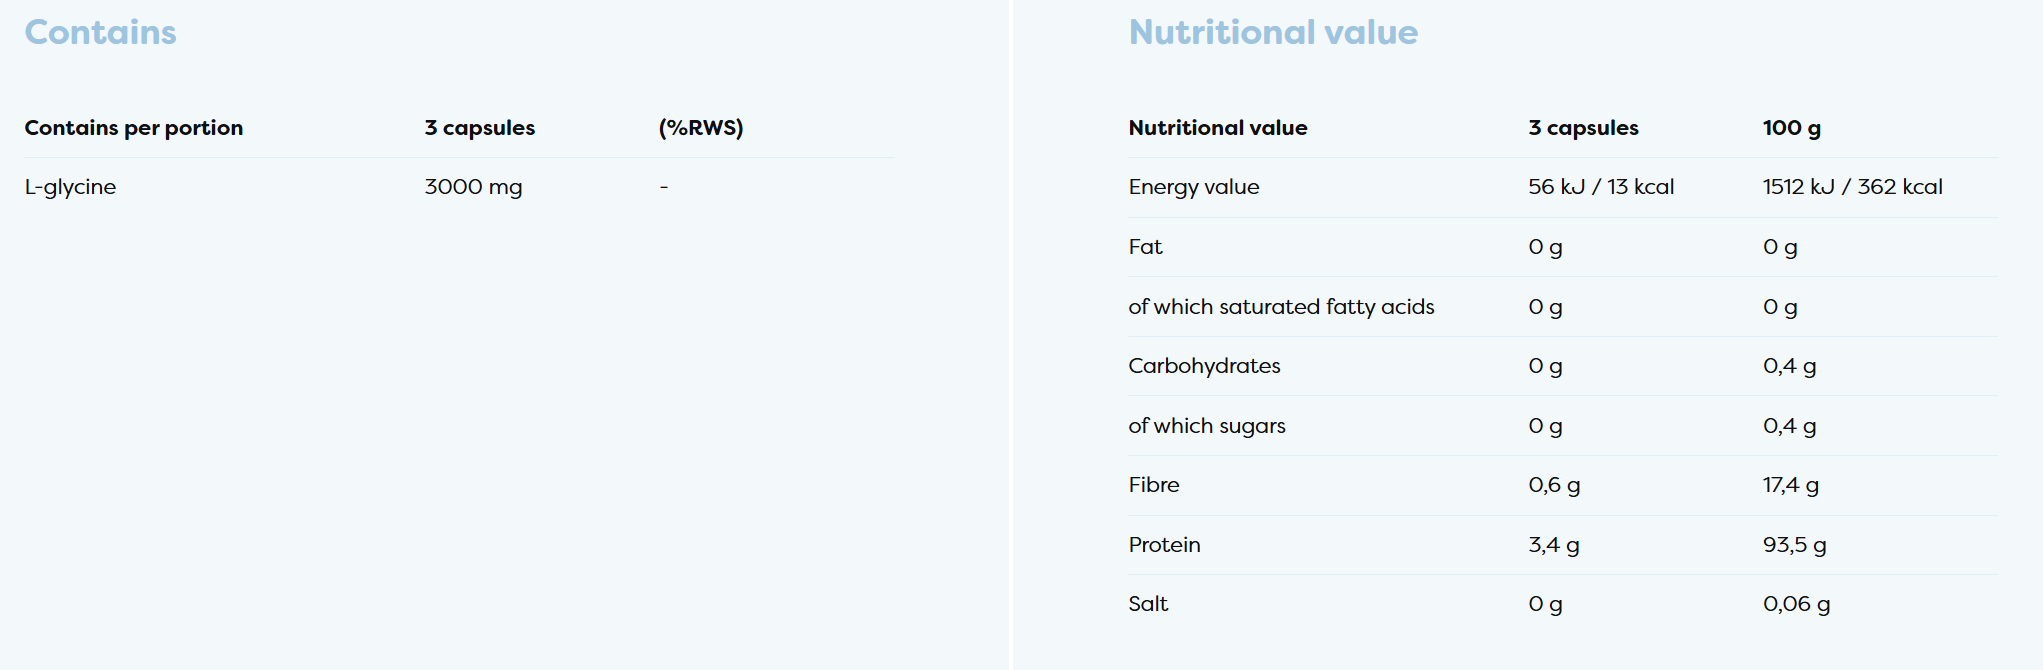Viewport: 2043px width, 670px height.
Task: Click the Contains section heading
Action: pos(100,33)
